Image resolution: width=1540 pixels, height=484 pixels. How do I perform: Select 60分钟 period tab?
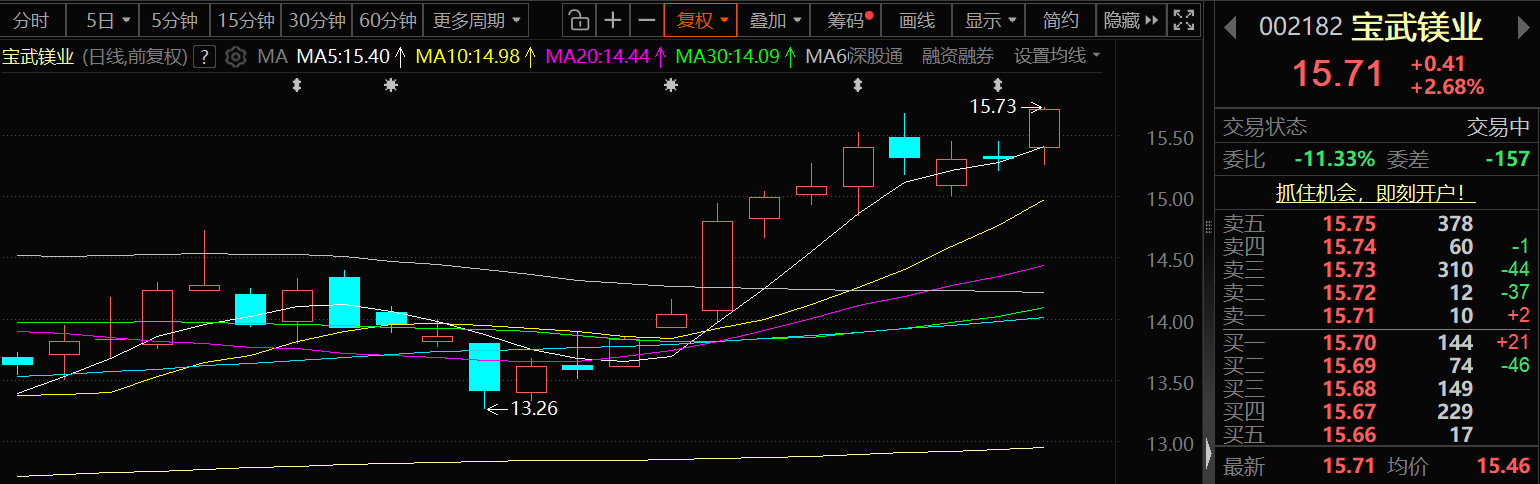[387, 19]
